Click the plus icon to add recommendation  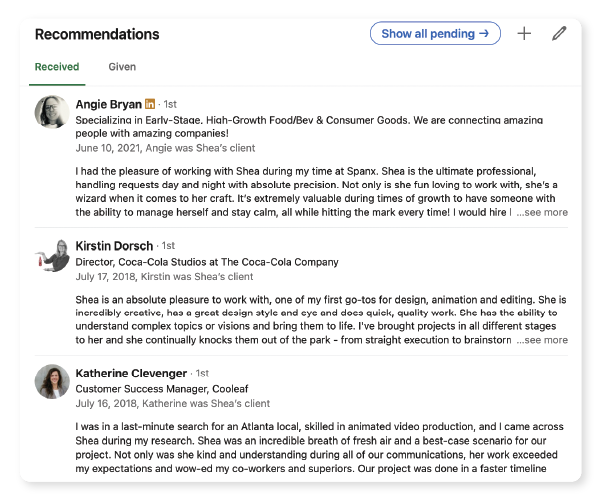524,34
